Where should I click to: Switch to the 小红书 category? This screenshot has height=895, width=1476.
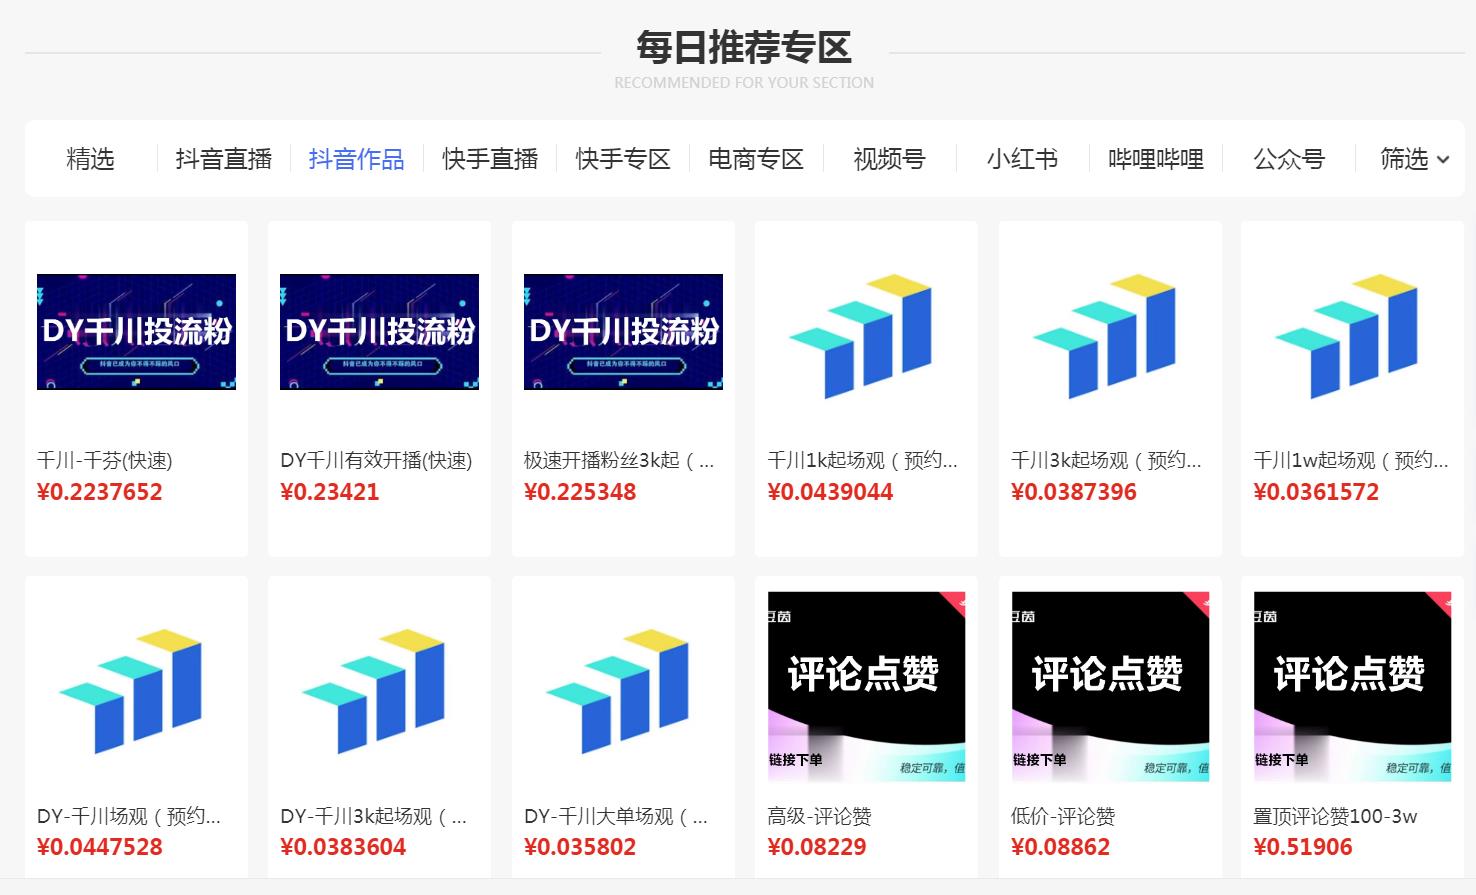(1022, 158)
